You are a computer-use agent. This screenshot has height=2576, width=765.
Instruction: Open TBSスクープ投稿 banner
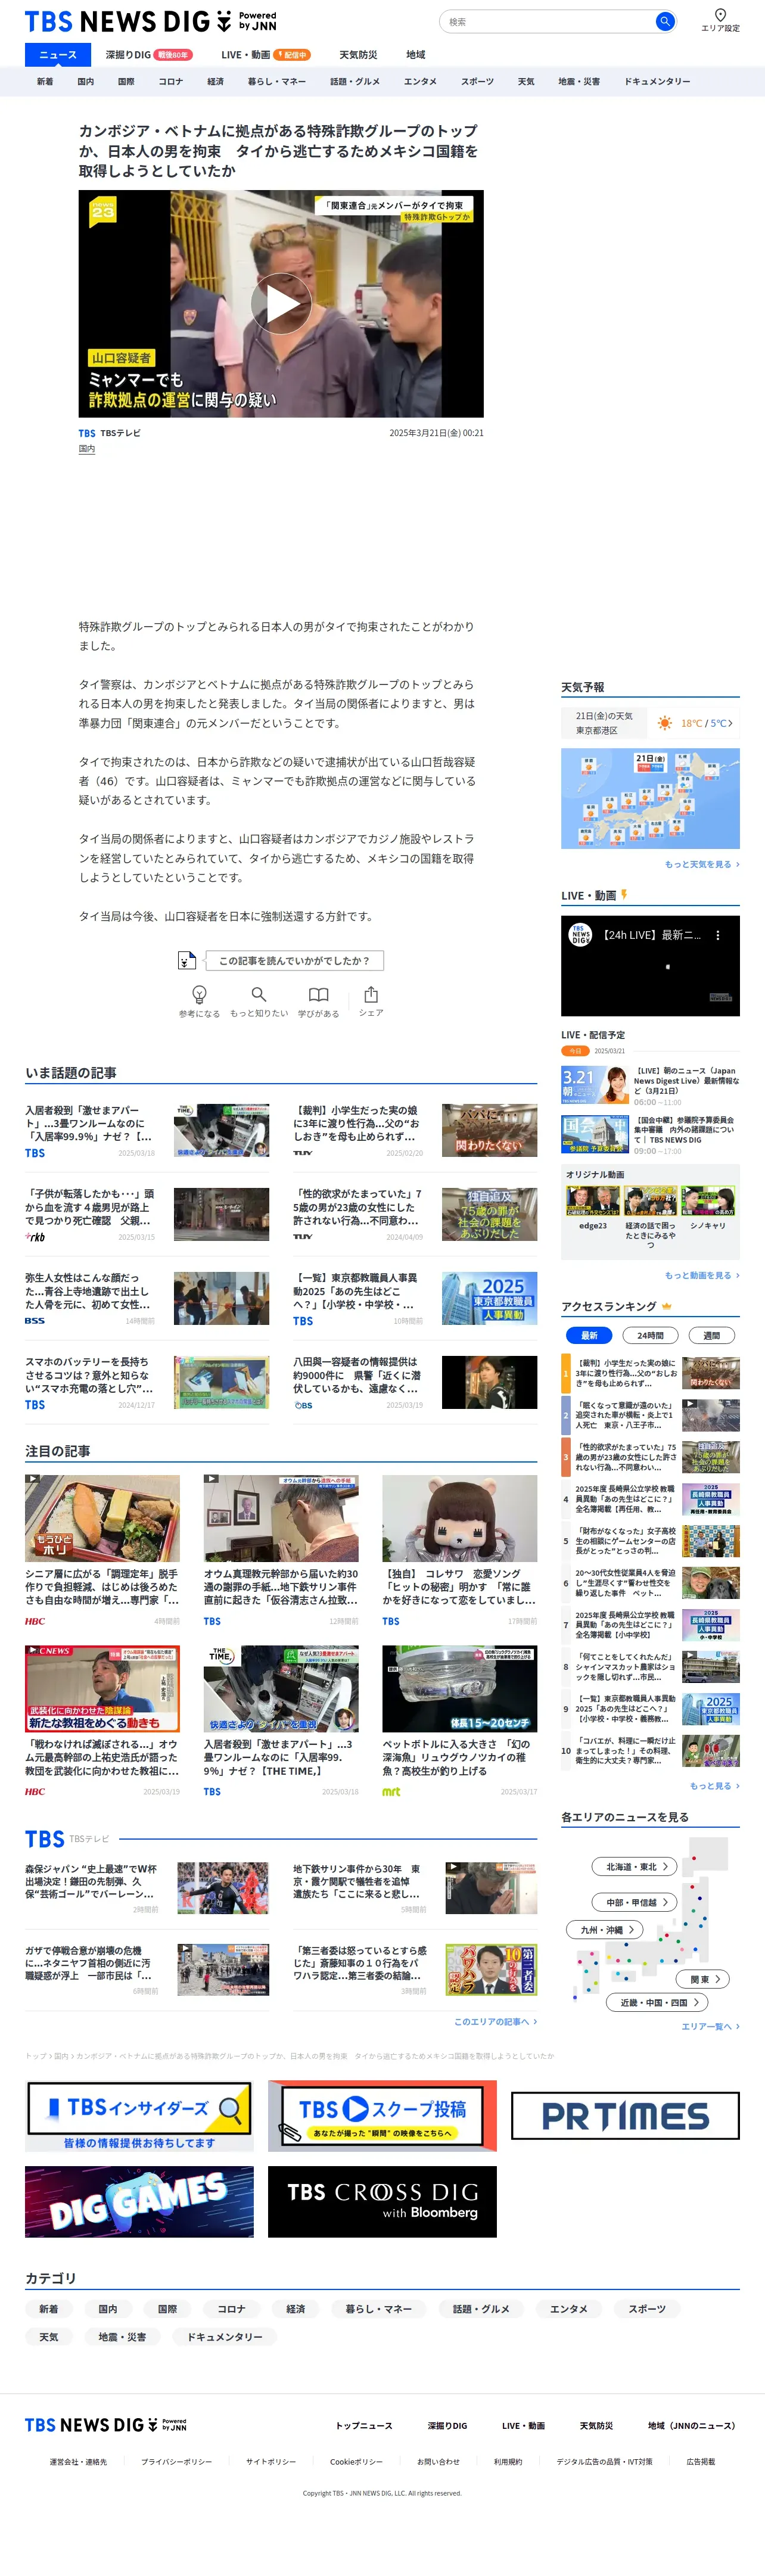382,2116
